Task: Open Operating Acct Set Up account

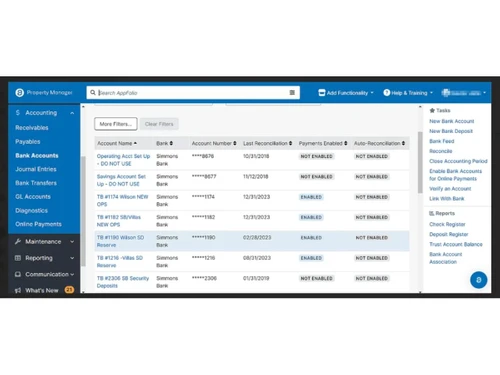Action: pyautogui.click(x=123, y=160)
